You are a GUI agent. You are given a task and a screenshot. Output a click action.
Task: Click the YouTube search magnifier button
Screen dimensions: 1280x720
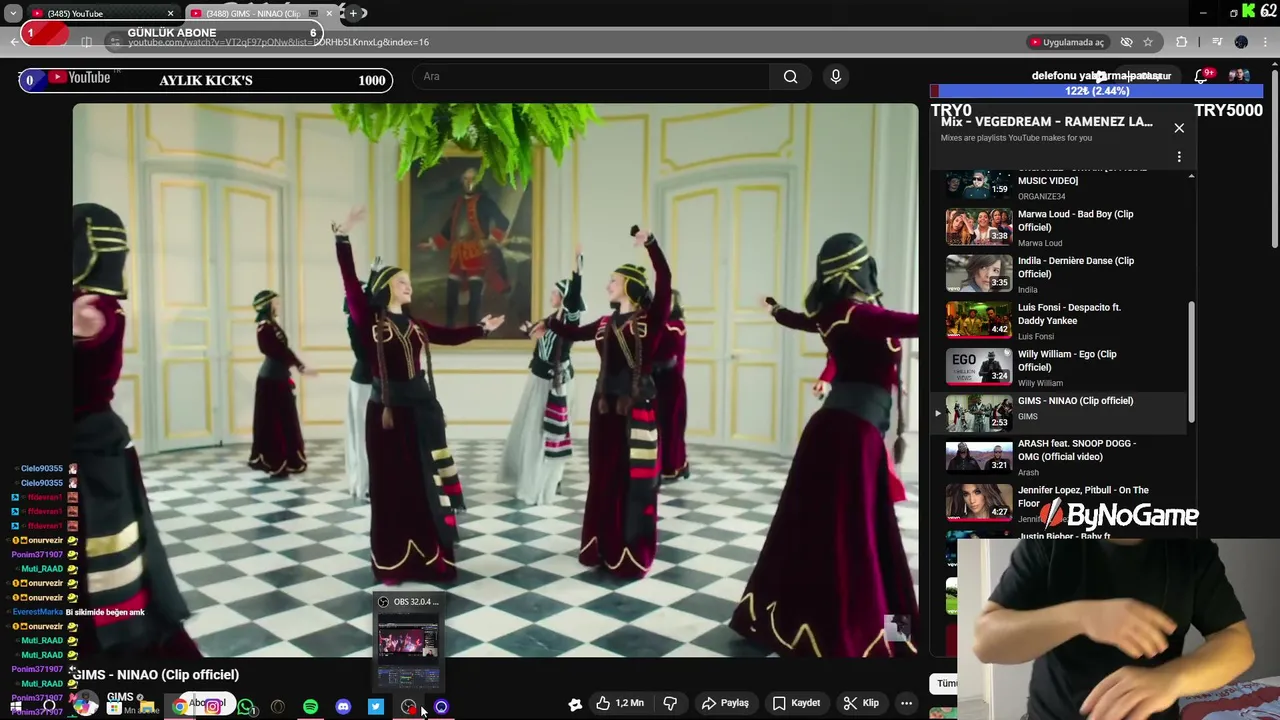click(x=790, y=77)
